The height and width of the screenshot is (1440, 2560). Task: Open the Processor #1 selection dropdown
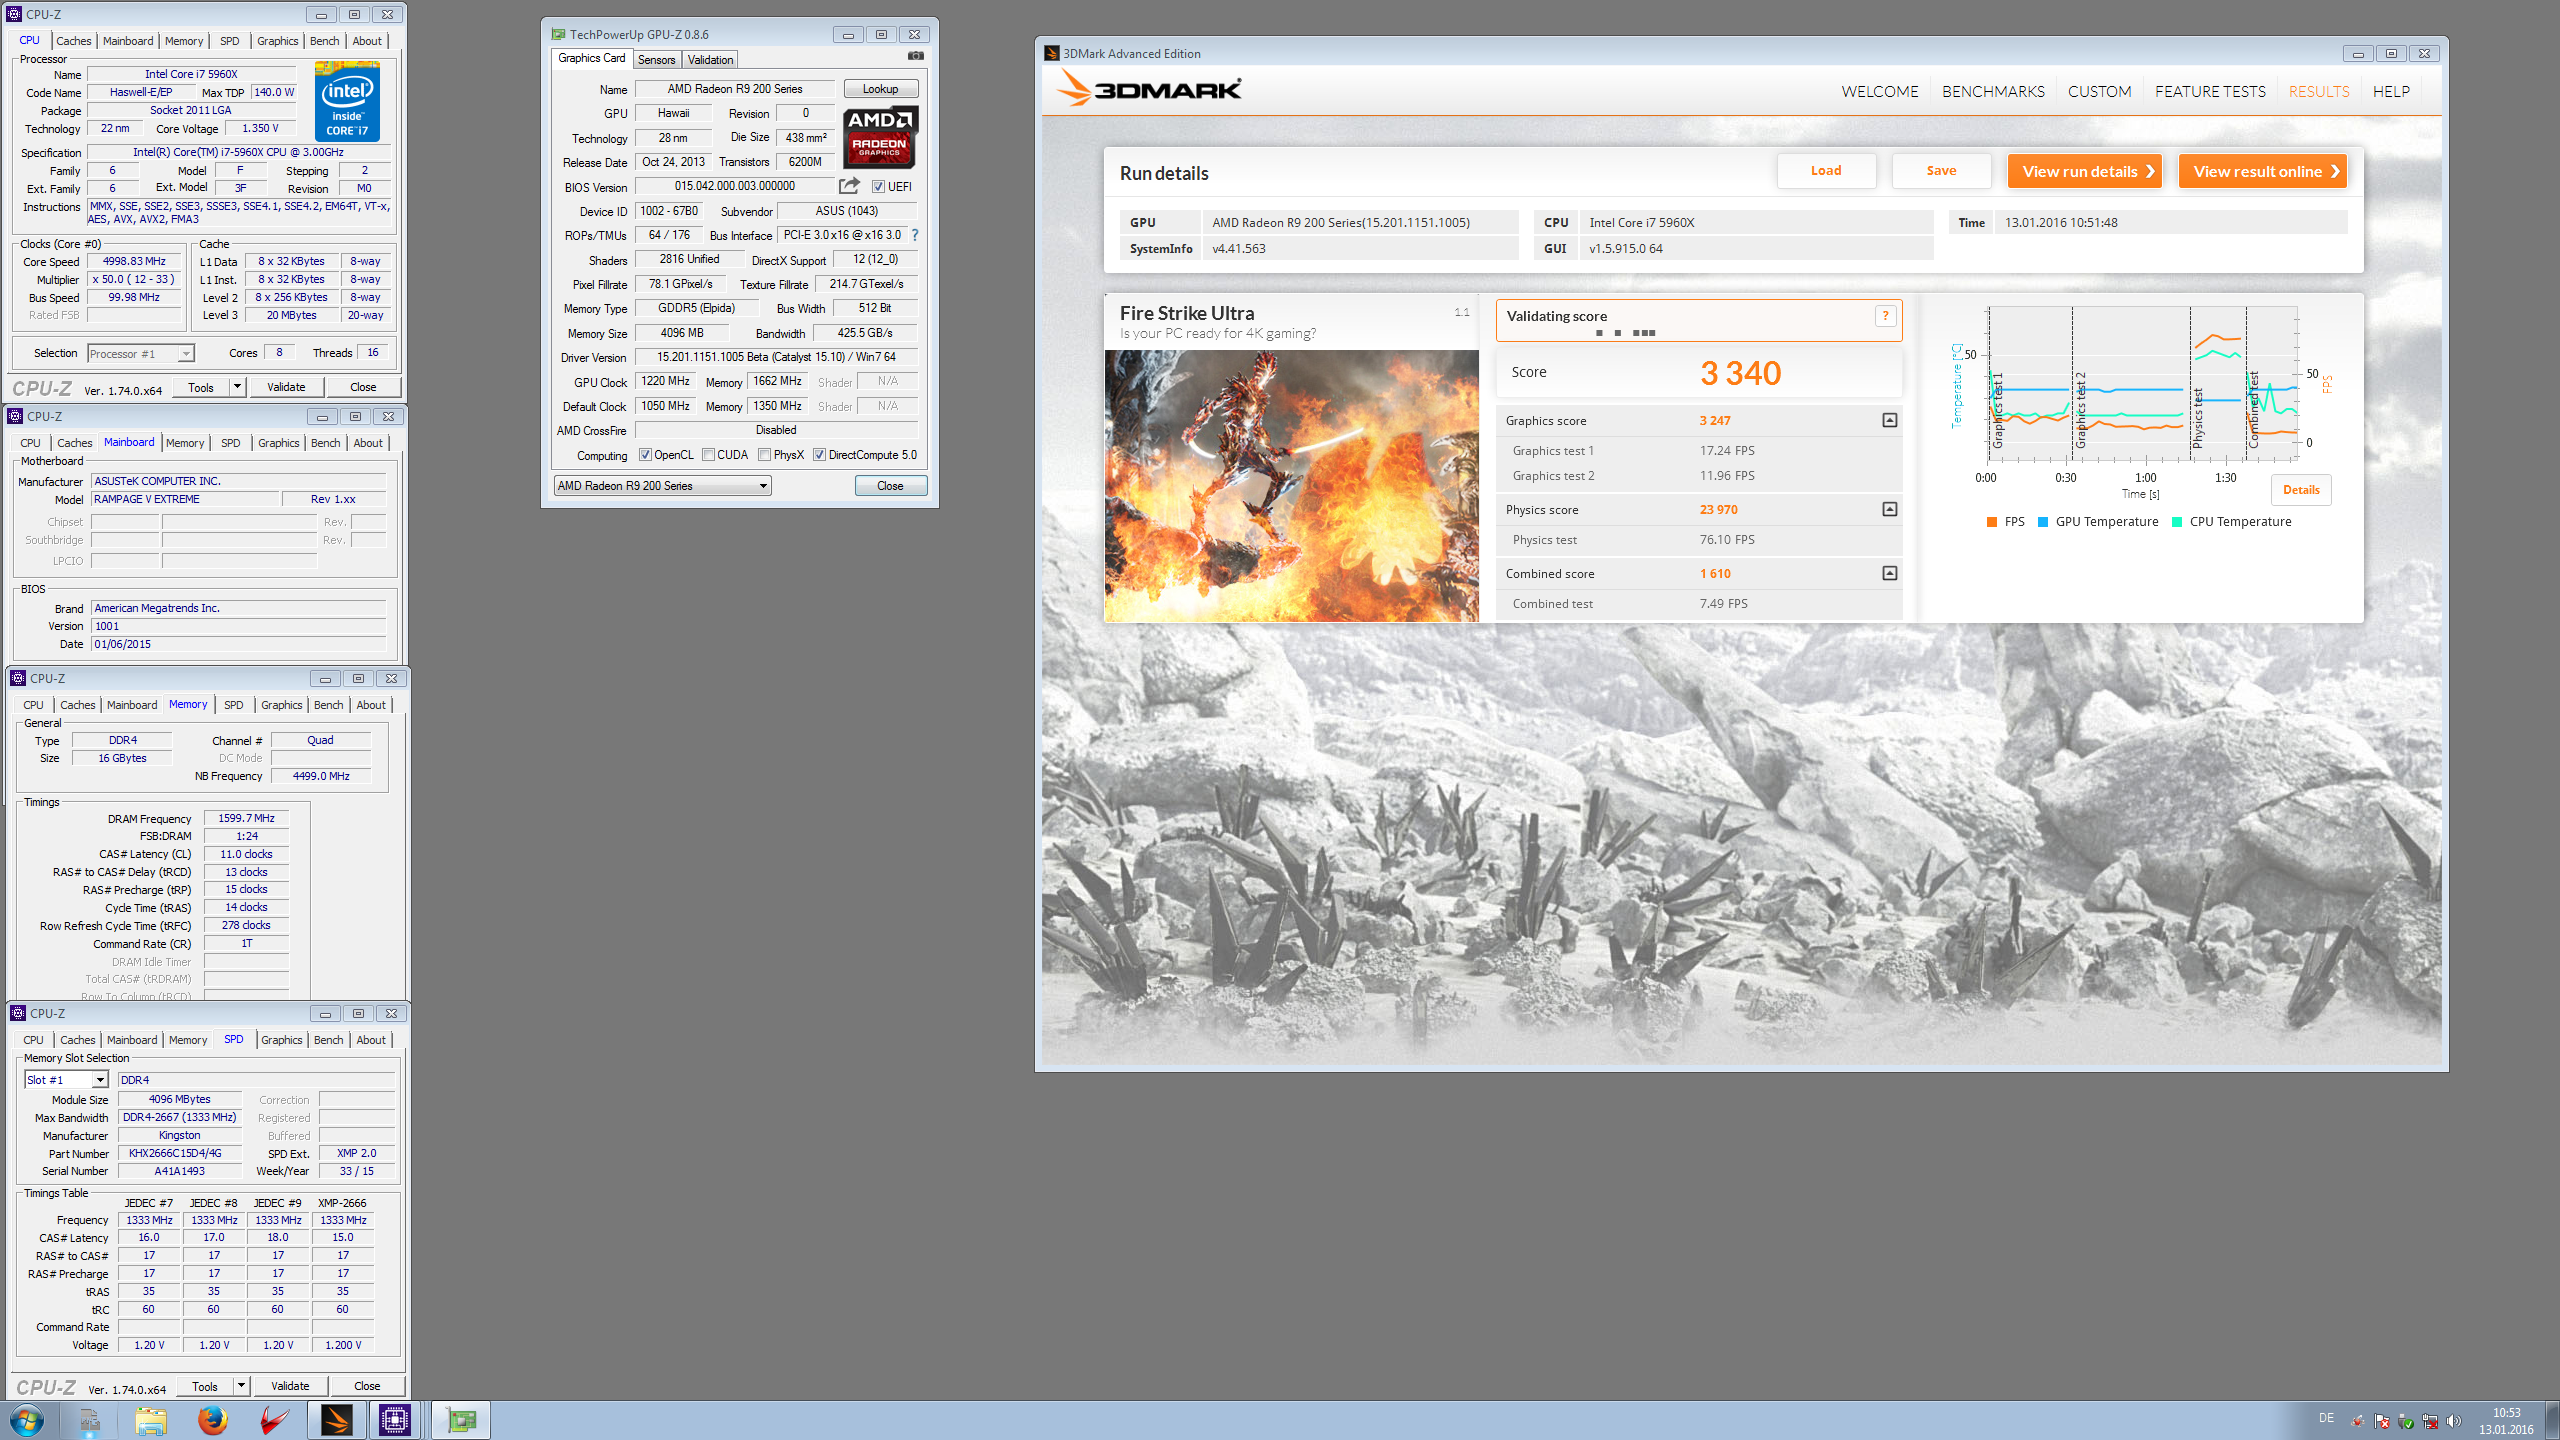tap(140, 354)
